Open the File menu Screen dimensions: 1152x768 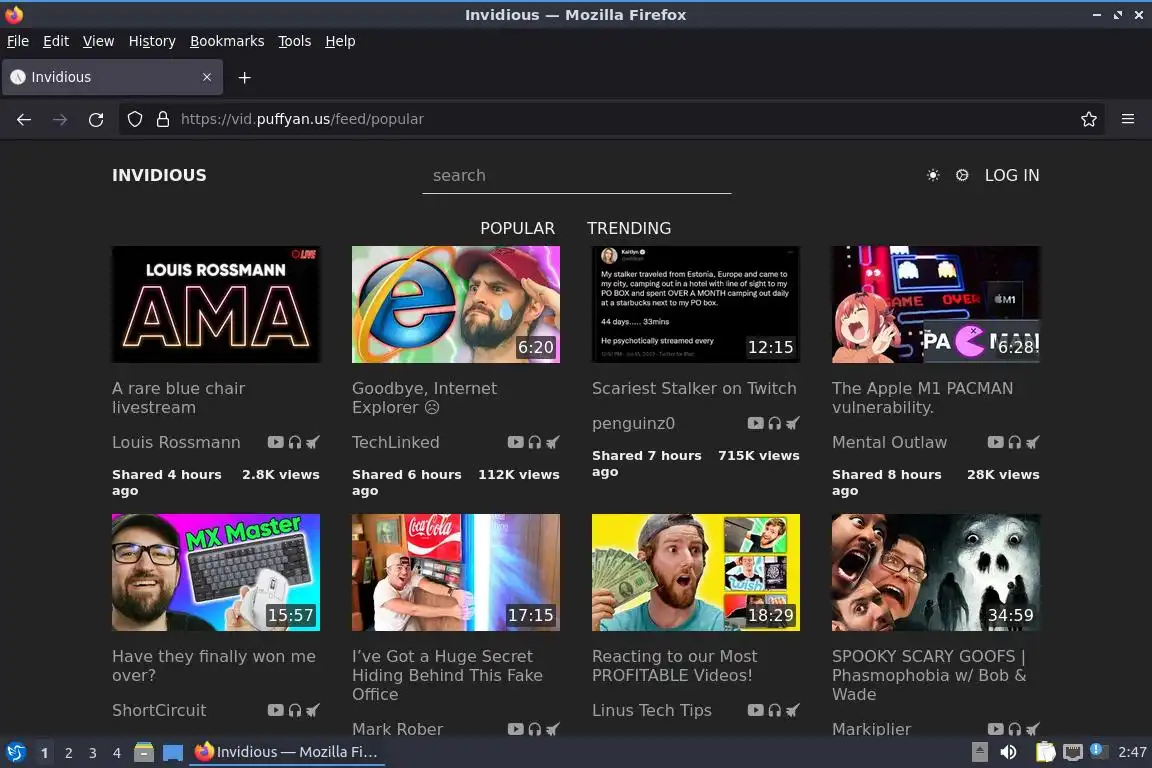(18, 41)
